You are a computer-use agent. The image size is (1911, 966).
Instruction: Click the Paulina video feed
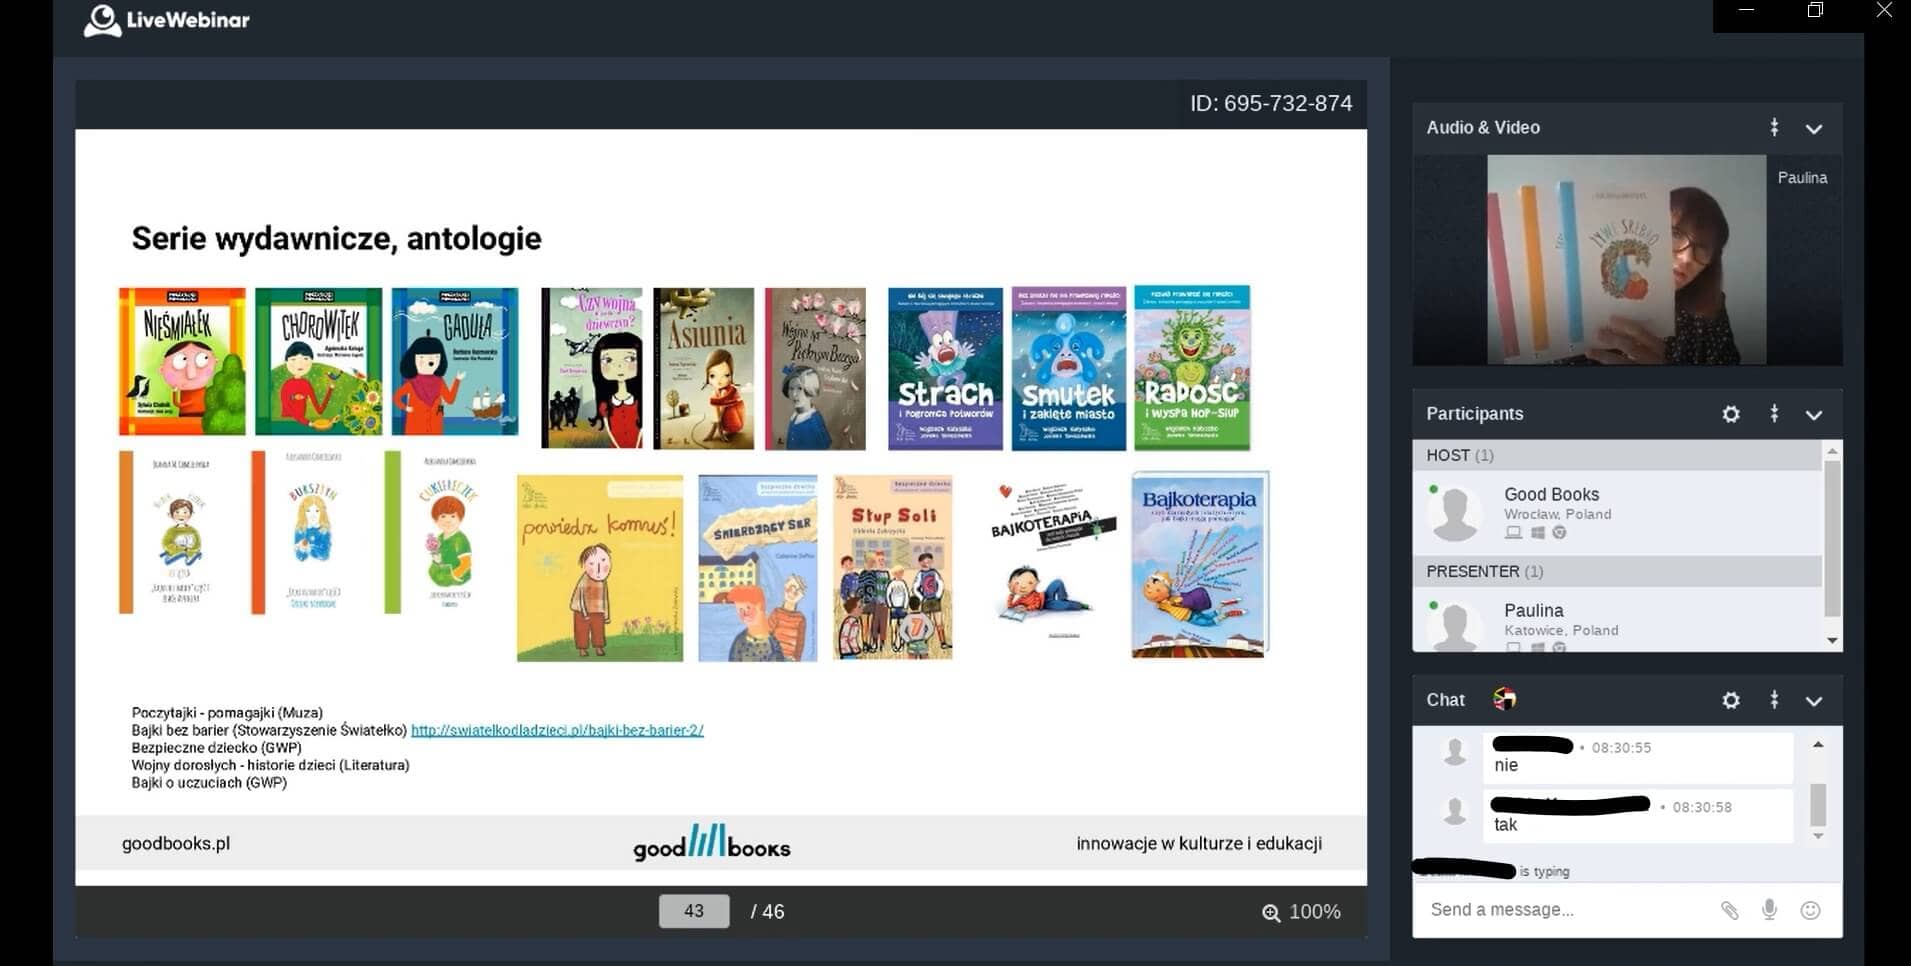tap(1626, 259)
